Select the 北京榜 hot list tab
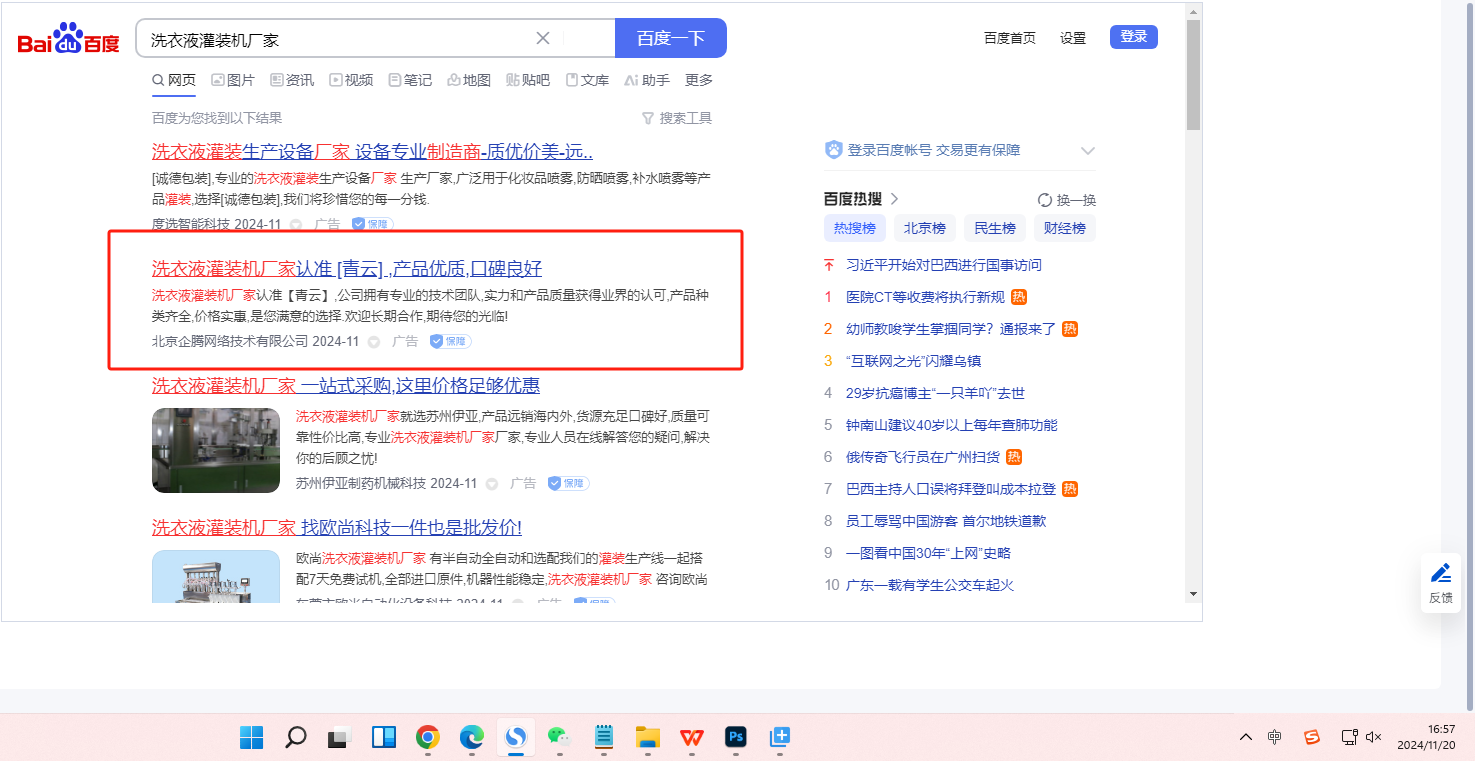The image size is (1475, 761). pos(924,228)
